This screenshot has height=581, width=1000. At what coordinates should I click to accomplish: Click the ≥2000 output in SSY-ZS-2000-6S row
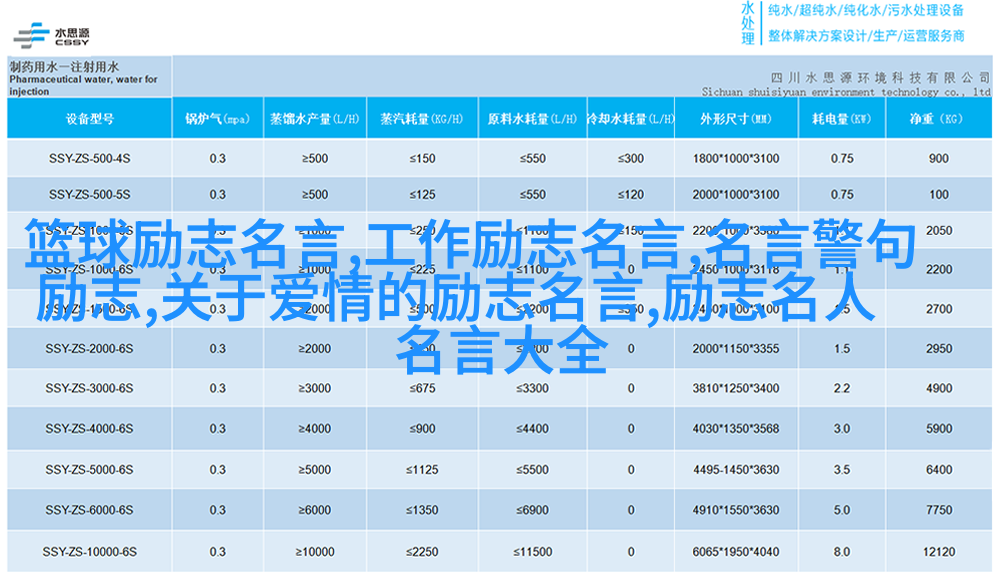[x=314, y=349]
